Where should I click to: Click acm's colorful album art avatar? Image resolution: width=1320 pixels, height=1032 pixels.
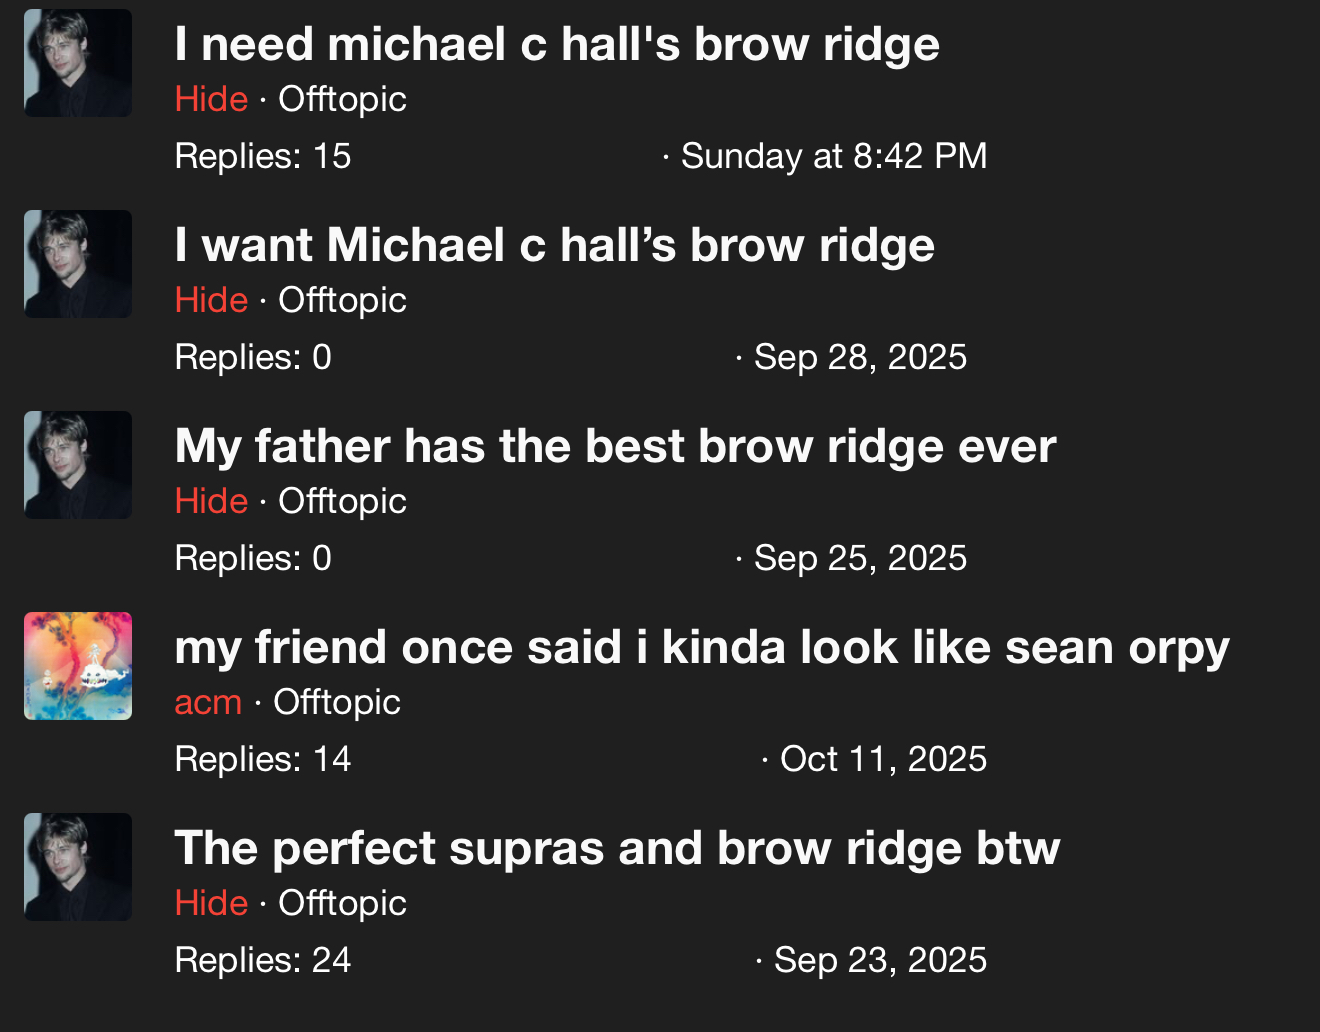78,666
